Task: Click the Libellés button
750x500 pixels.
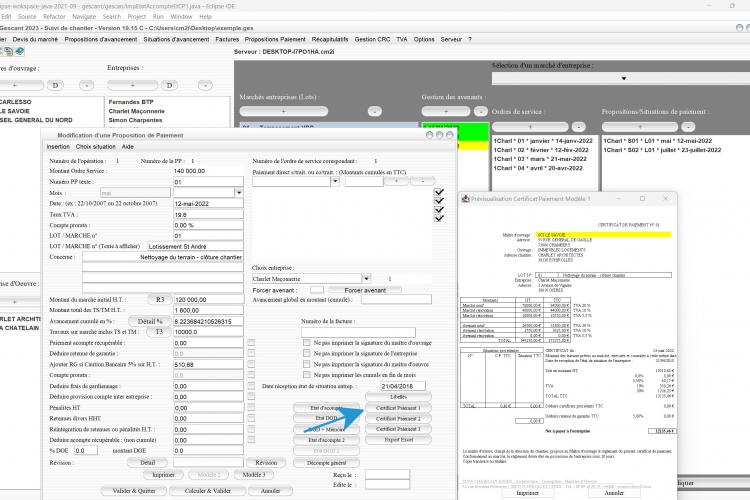Action: click(x=398, y=397)
